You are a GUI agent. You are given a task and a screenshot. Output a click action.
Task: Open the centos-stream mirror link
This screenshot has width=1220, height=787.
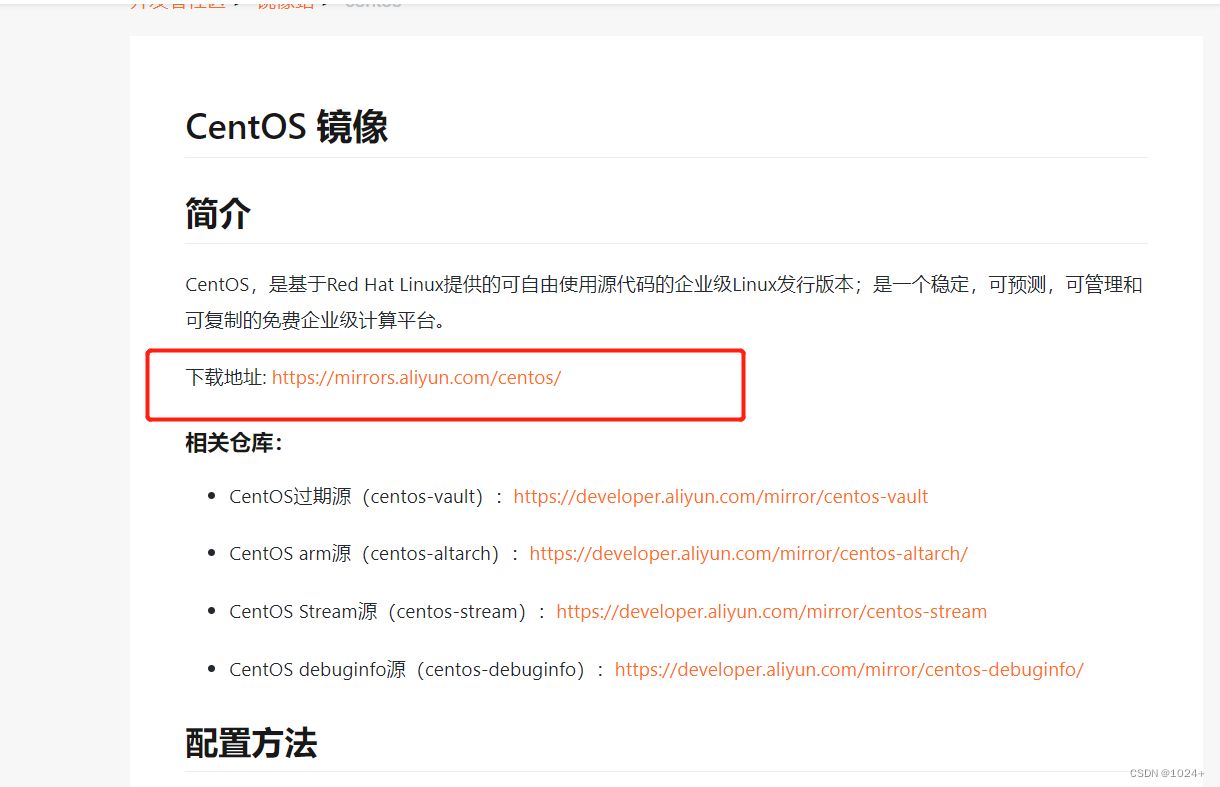coord(772,611)
